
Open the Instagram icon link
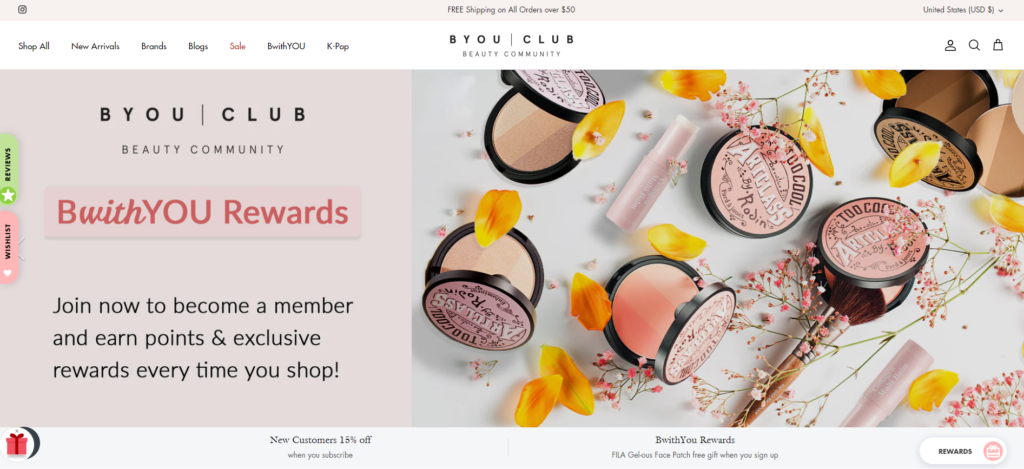pos(22,10)
